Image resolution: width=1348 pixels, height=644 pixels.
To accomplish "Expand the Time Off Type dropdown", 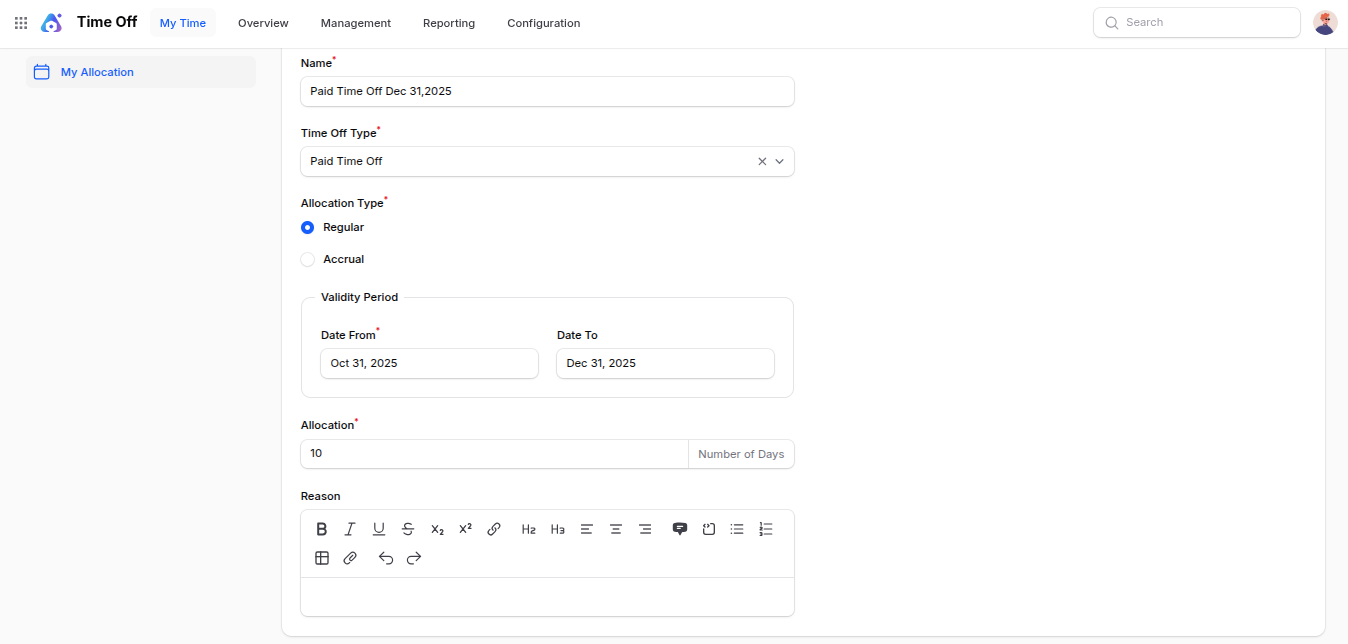I will (780, 161).
